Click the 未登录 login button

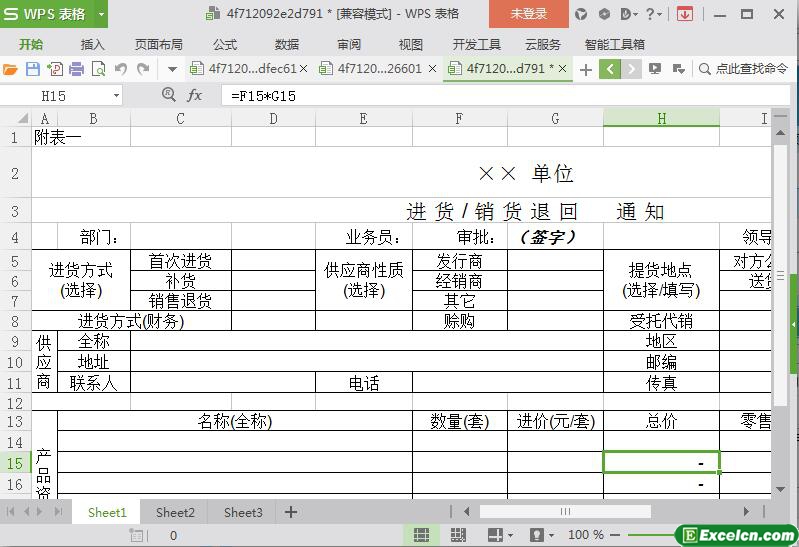click(x=528, y=14)
